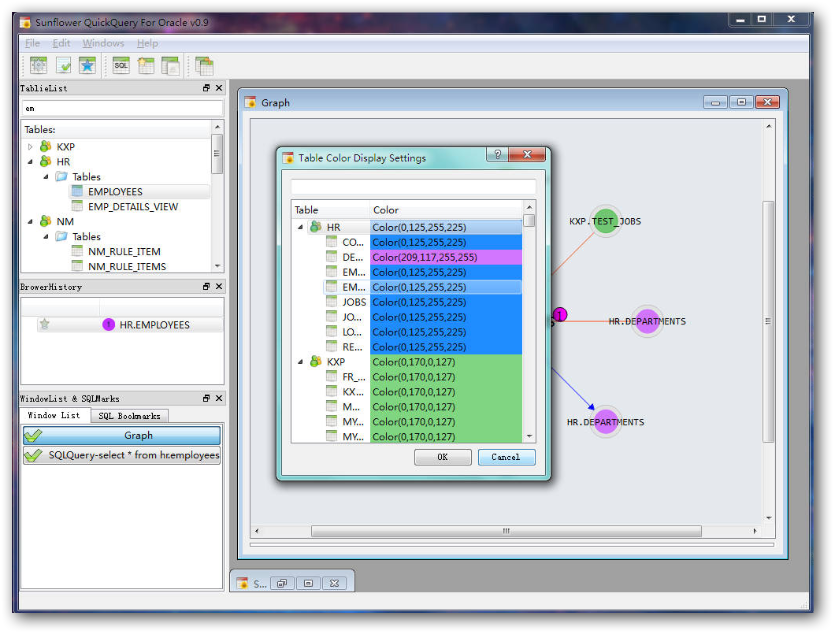Click the table icon beside NM_RULE_ITEM
The width and height of the screenshot is (834, 633).
77,251
